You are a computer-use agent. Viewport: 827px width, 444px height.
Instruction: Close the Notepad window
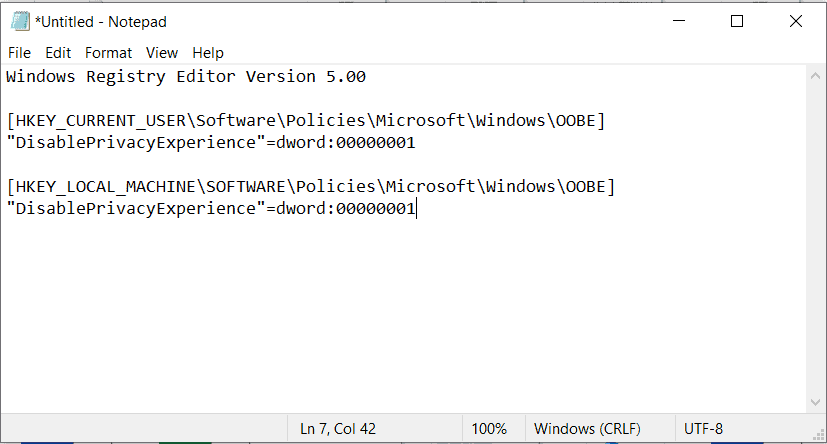coord(795,21)
